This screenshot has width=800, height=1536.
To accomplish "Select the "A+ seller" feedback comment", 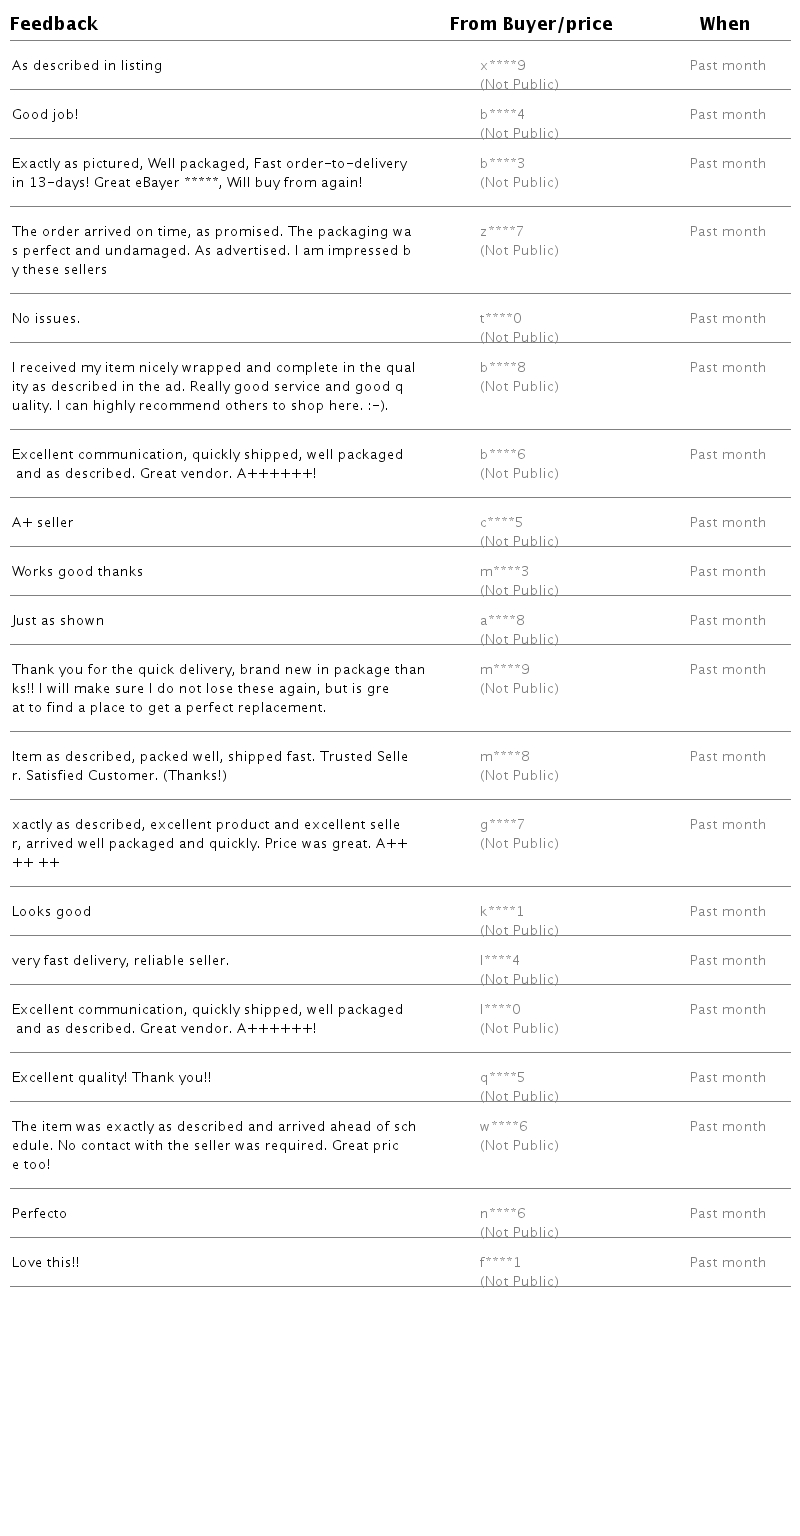I will tap(43, 523).
